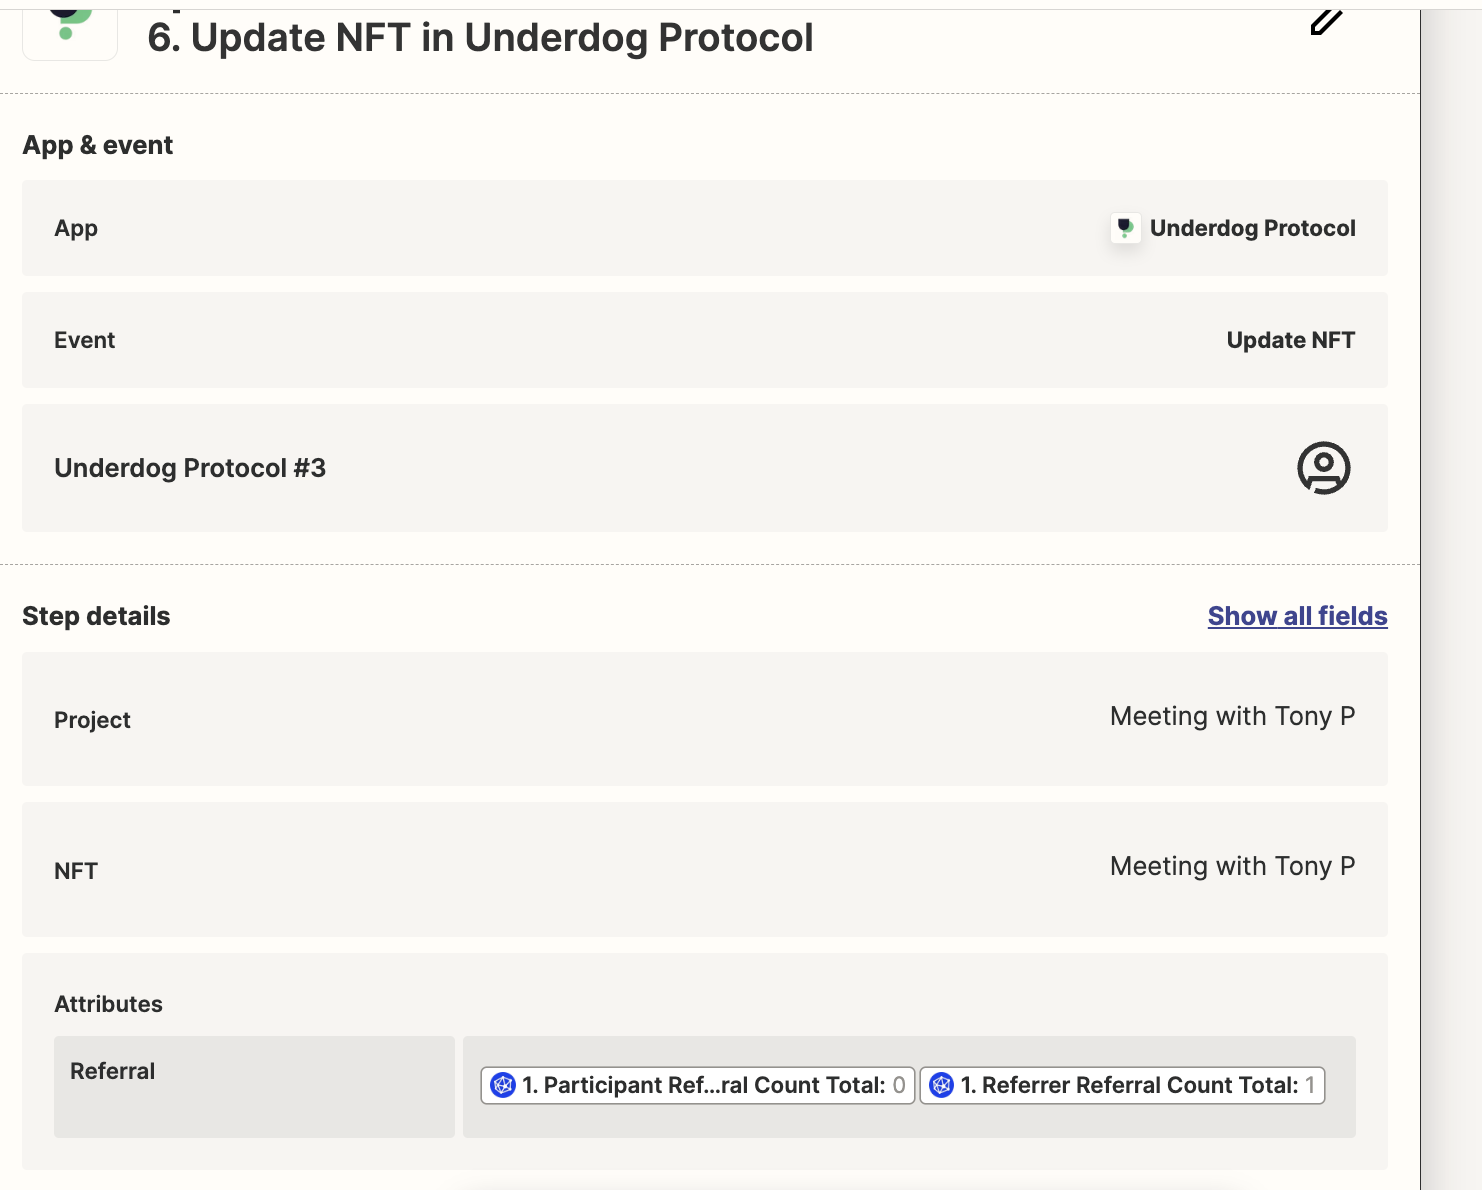Screen dimensions: 1482x1190
Task: Click the Attributes label
Action: [108, 1004]
